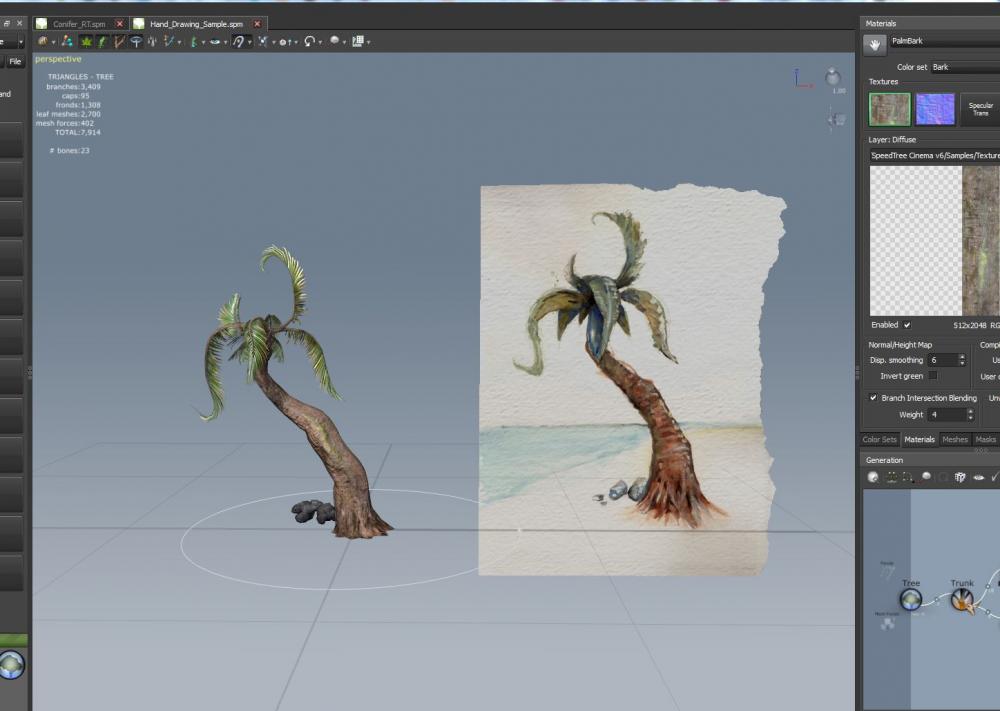The height and width of the screenshot is (711, 1000).
Task: Click the light direction bulb icon in the viewport
Action: 832,77
